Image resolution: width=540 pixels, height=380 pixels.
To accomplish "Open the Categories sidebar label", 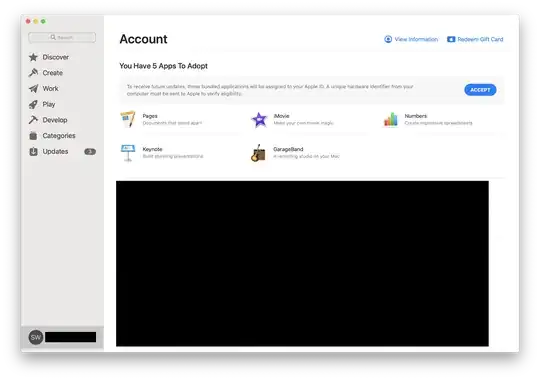I will [x=59, y=136].
